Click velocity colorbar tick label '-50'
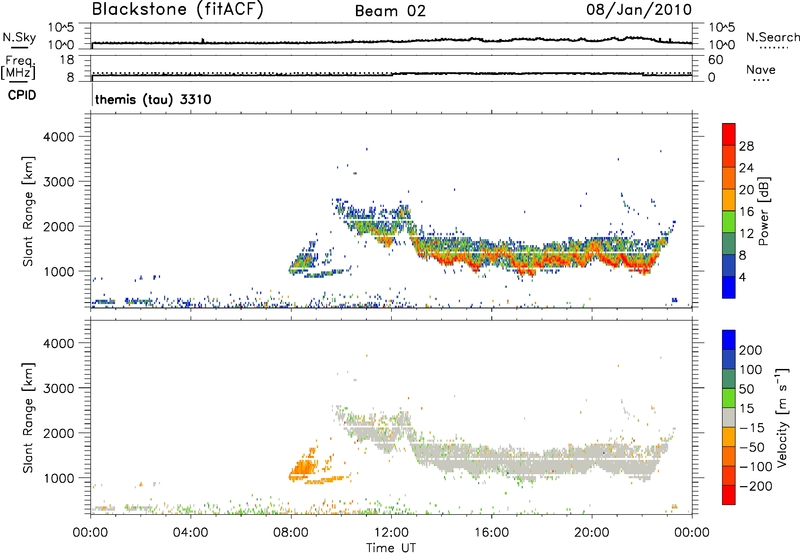The image size is (800, 554). coord(752,447)
